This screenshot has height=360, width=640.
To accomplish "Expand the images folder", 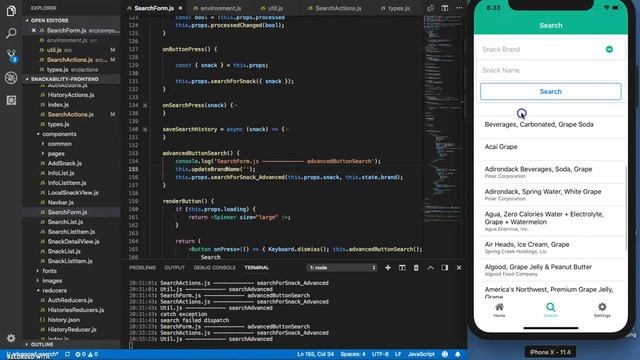I will (x=38, y=280).
